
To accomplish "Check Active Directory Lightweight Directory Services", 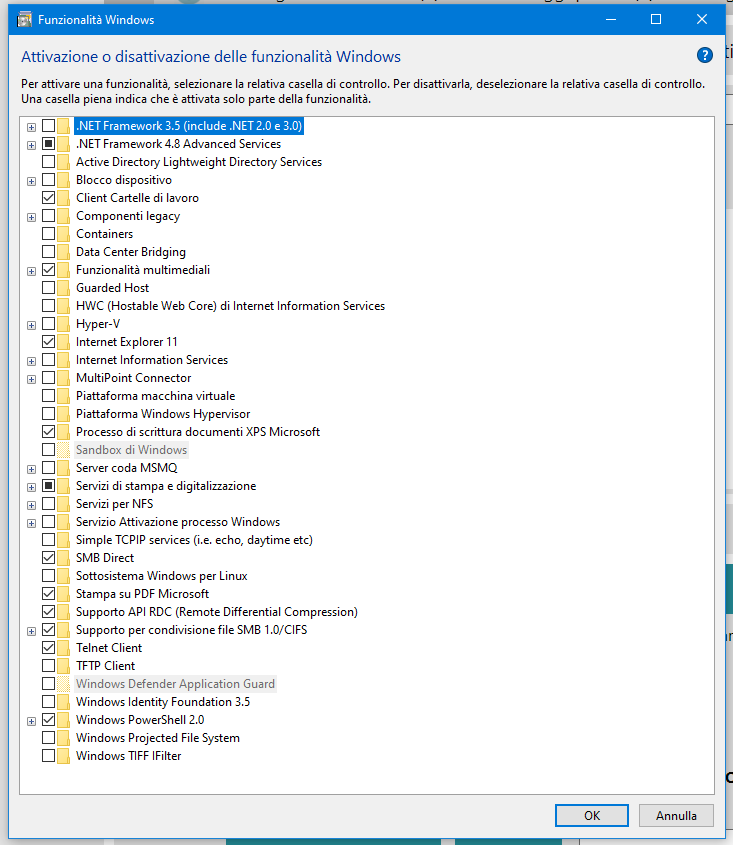I will coord(49,162).
